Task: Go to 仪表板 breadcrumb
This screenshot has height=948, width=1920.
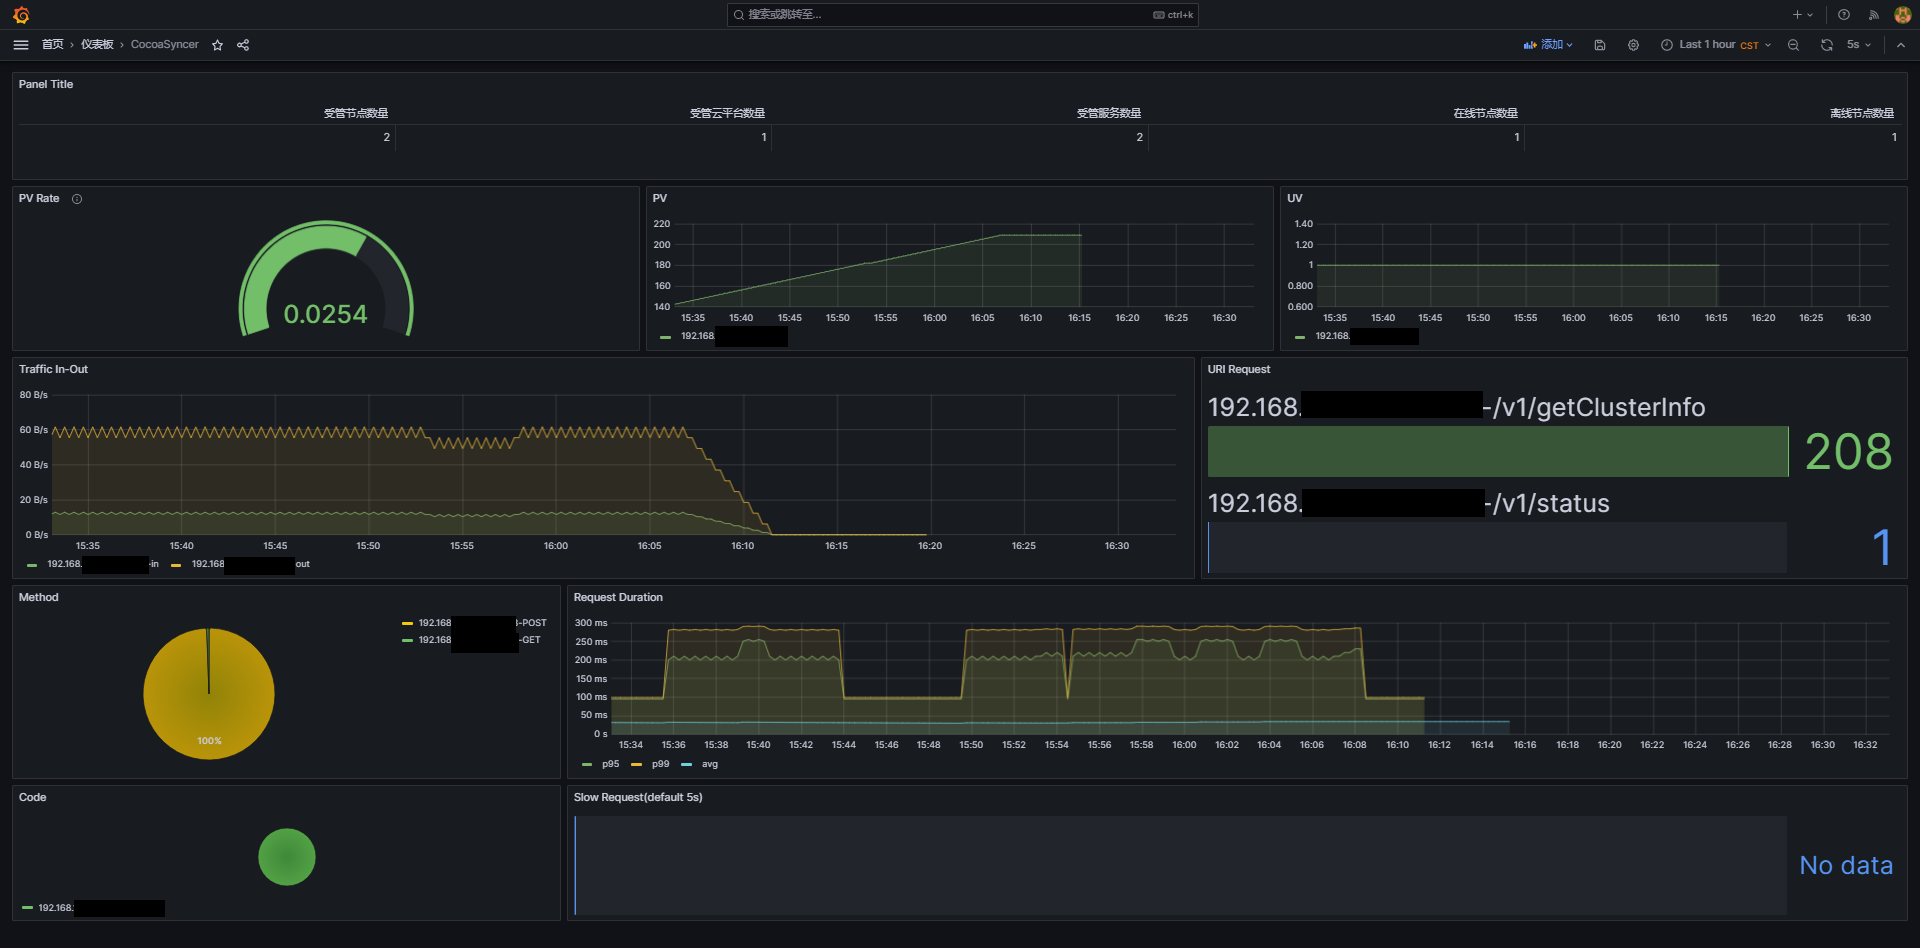Action: (97, 45)
